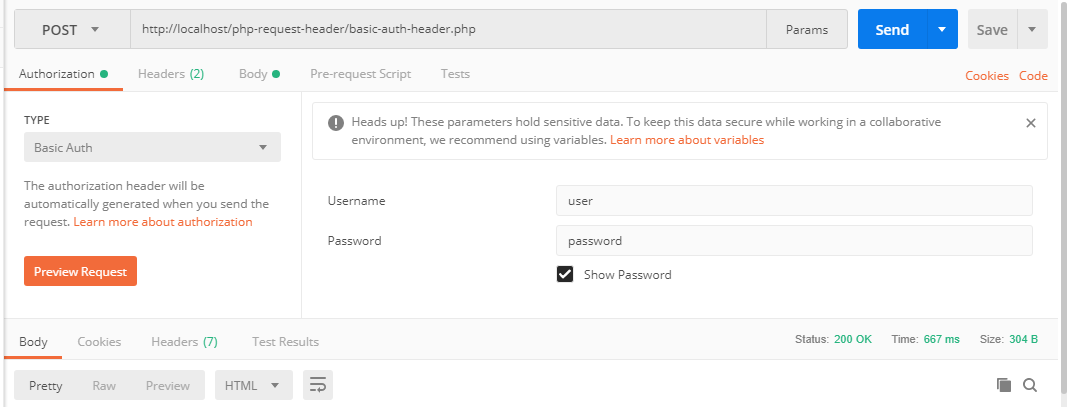The width and height of the screenshot is (1067, 407).
Task: Expand the Save options arrow
Action: (x=1032, y=30)
